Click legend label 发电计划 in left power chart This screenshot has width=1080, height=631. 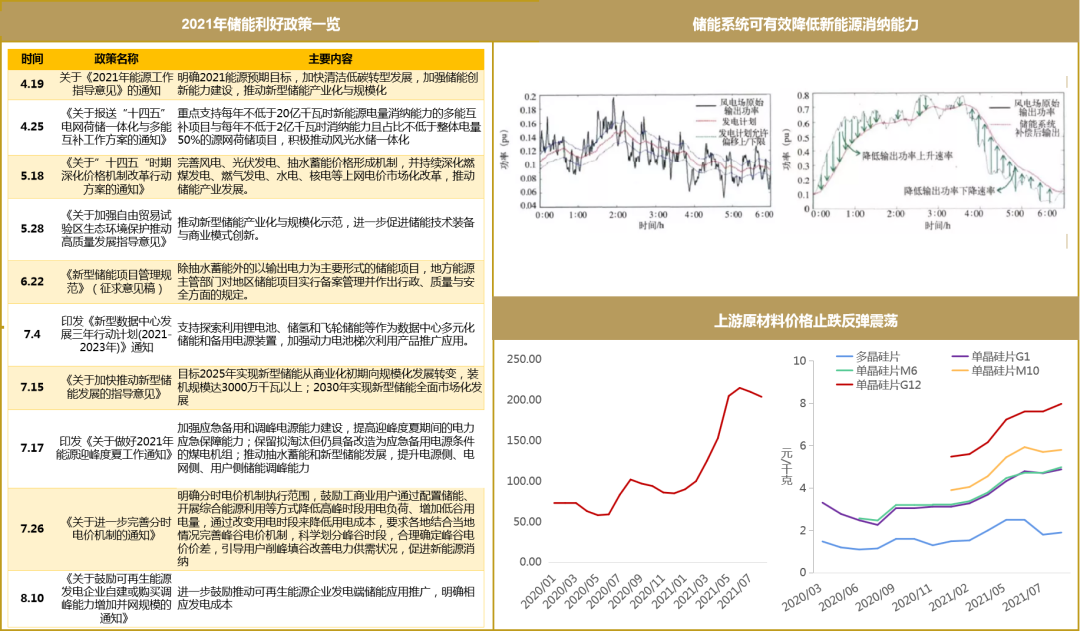click(x=739, y=121)
